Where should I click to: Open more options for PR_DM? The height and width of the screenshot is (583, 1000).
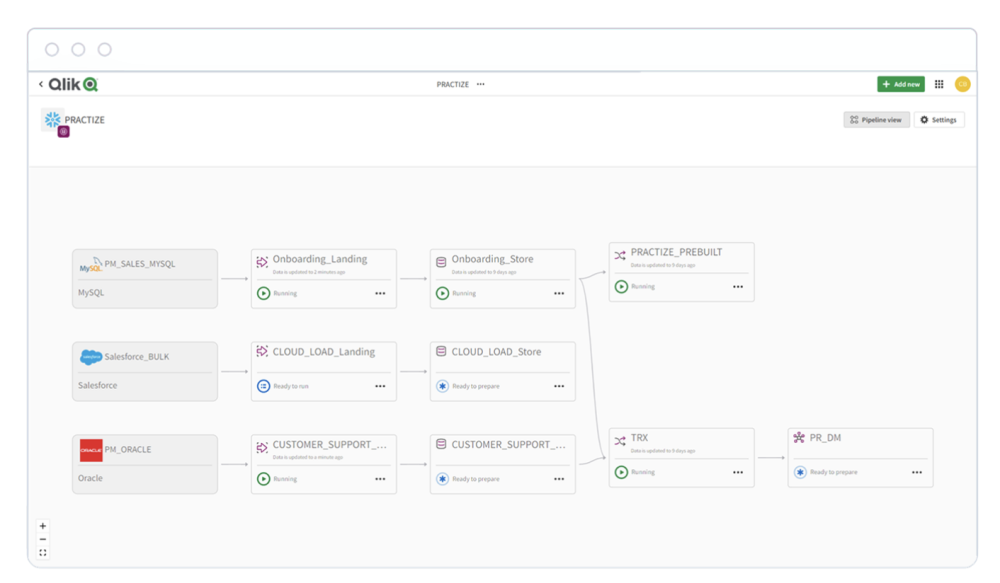[917, 472]
